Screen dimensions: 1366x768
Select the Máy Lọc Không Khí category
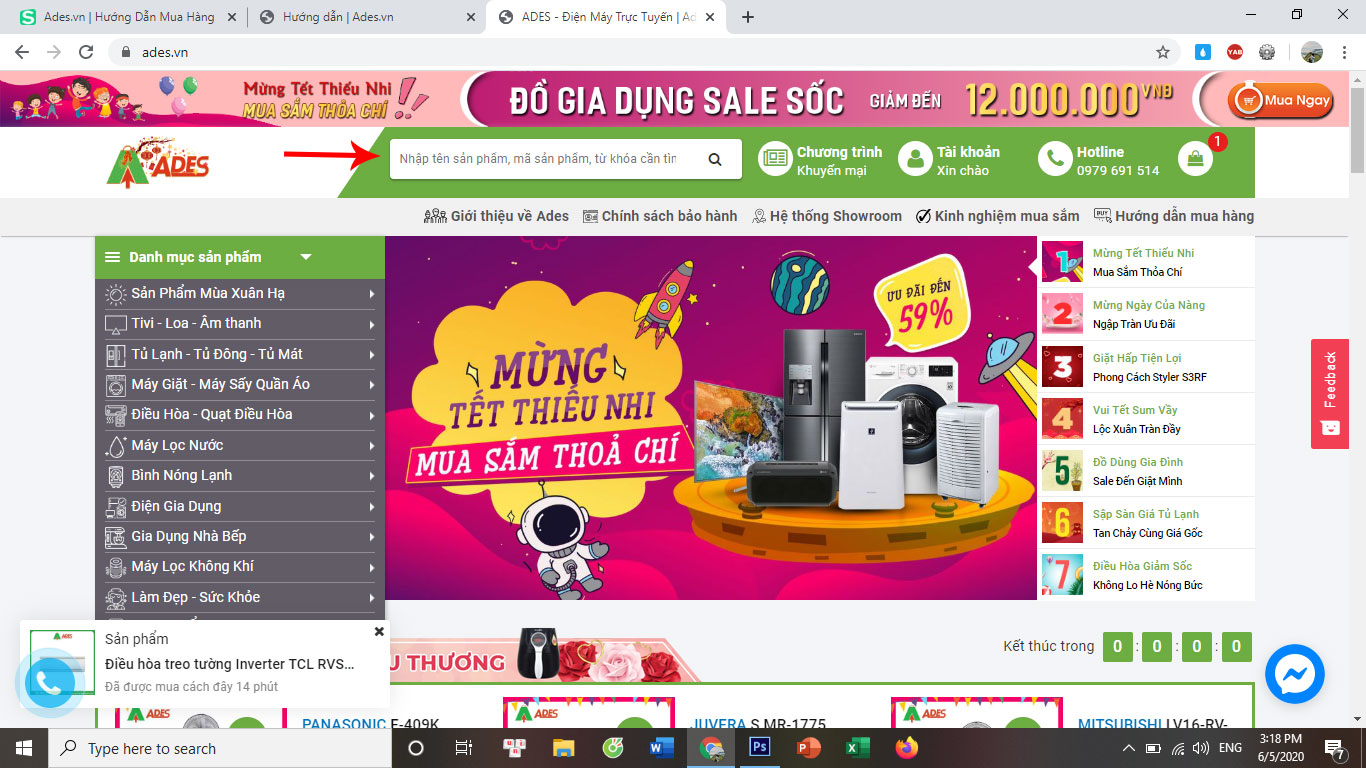coord(240,567)
